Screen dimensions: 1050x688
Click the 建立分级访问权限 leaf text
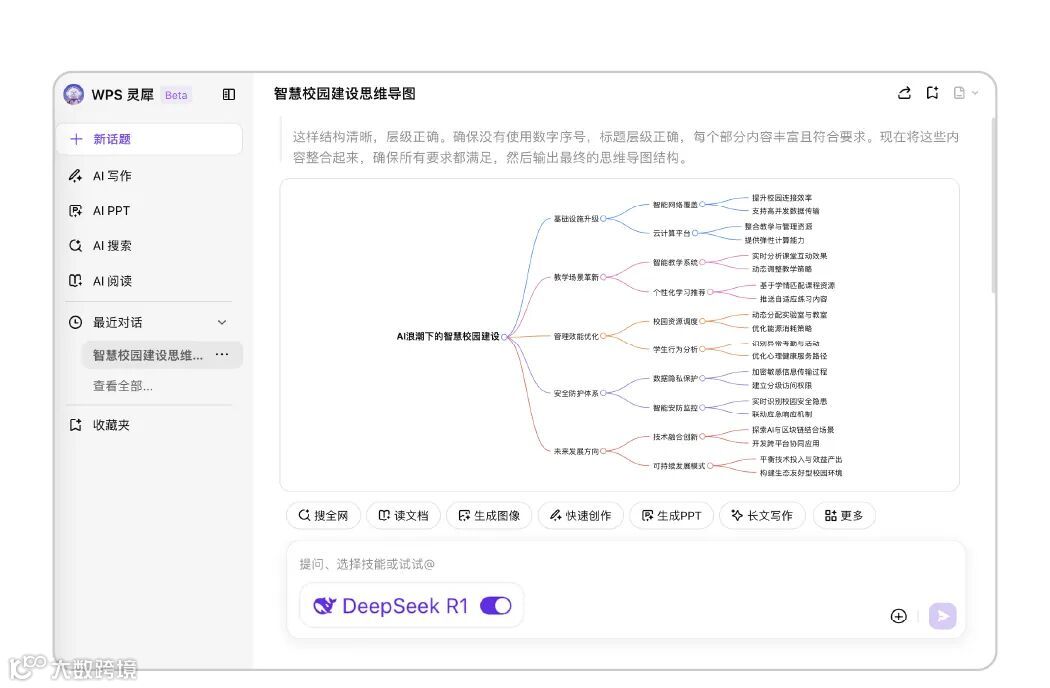[x=781, y=385]
